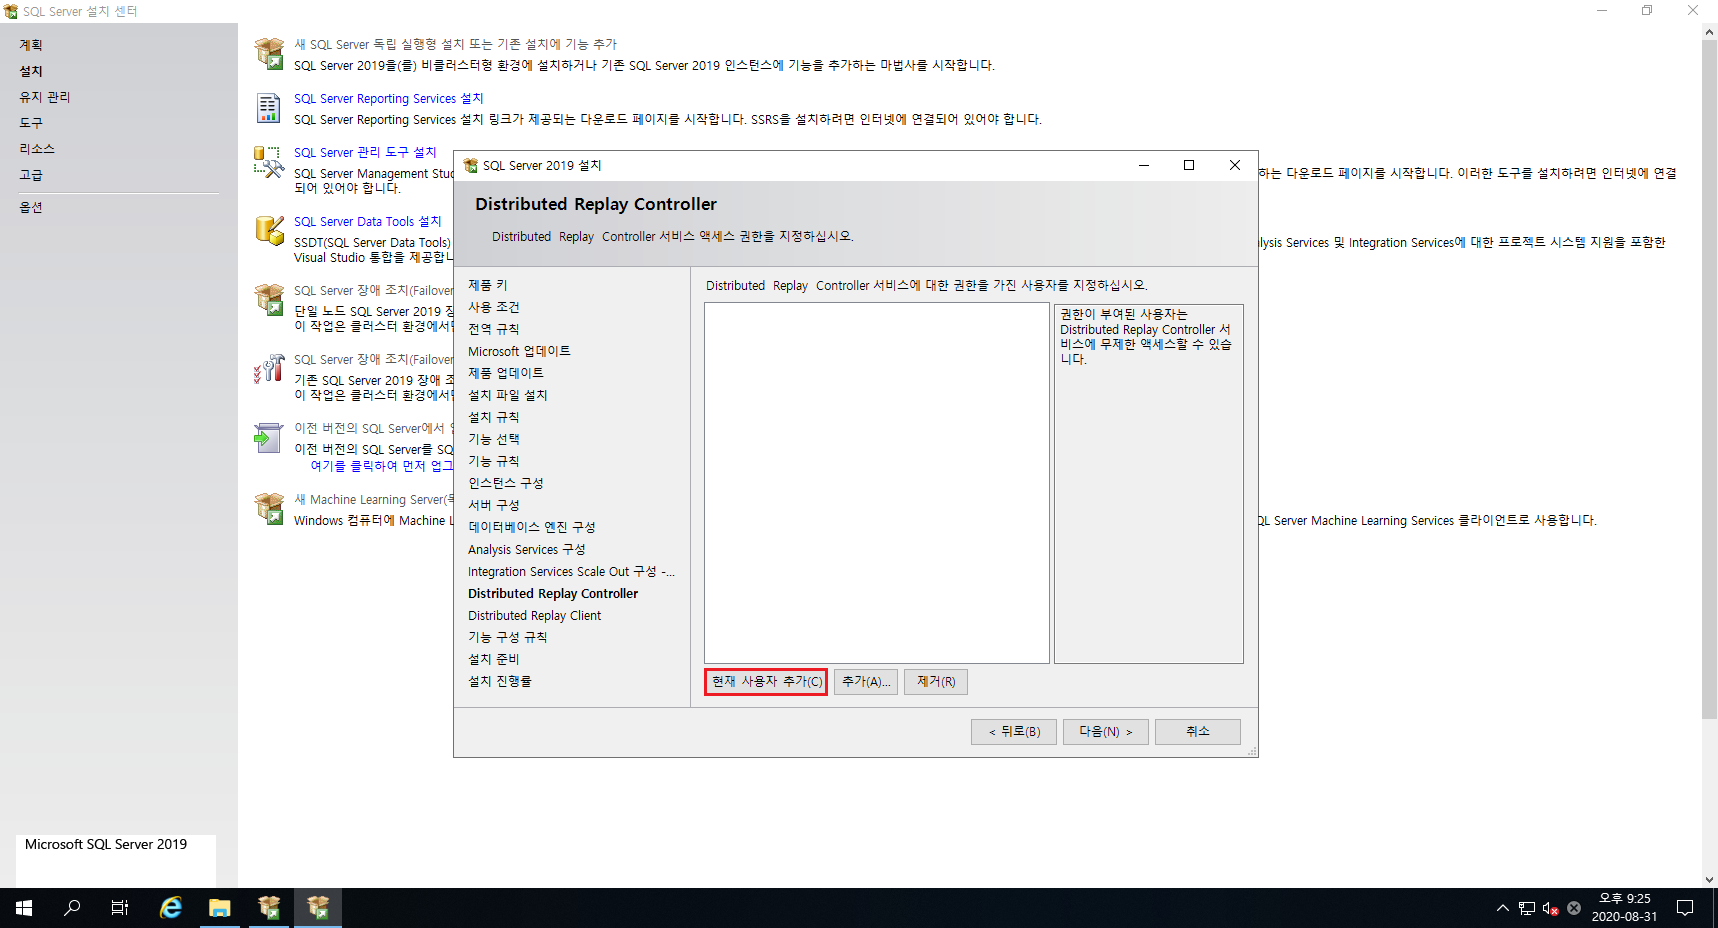Image resolution: width=1718 pixels, height=928 pixels.
Task: Click the Distributed Replay Controller step
Action: tap(553, 593)
